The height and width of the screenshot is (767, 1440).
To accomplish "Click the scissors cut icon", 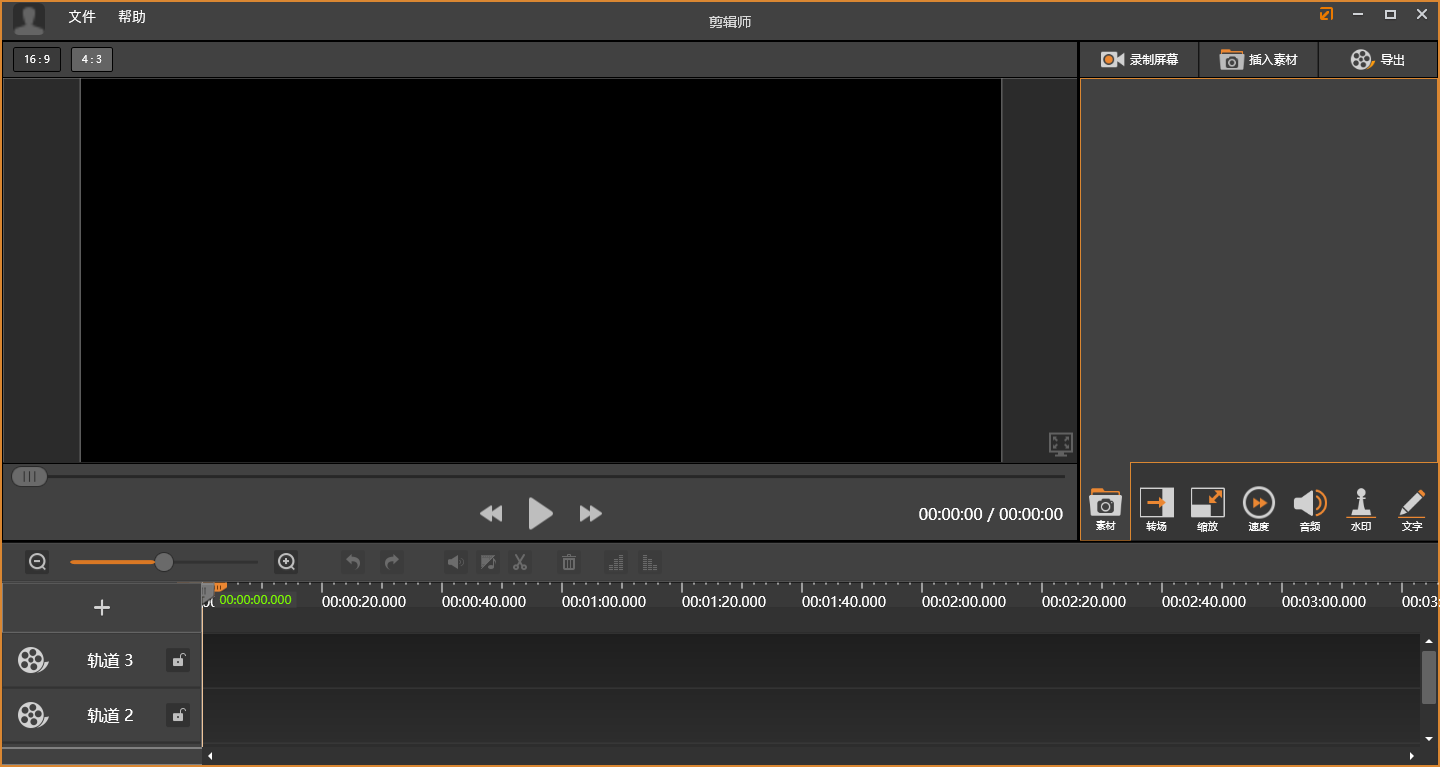I will click(519, 562).
